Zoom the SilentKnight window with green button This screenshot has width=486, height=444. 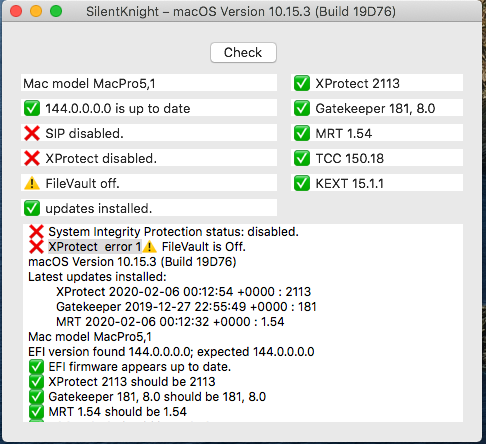tap(56, 11)
